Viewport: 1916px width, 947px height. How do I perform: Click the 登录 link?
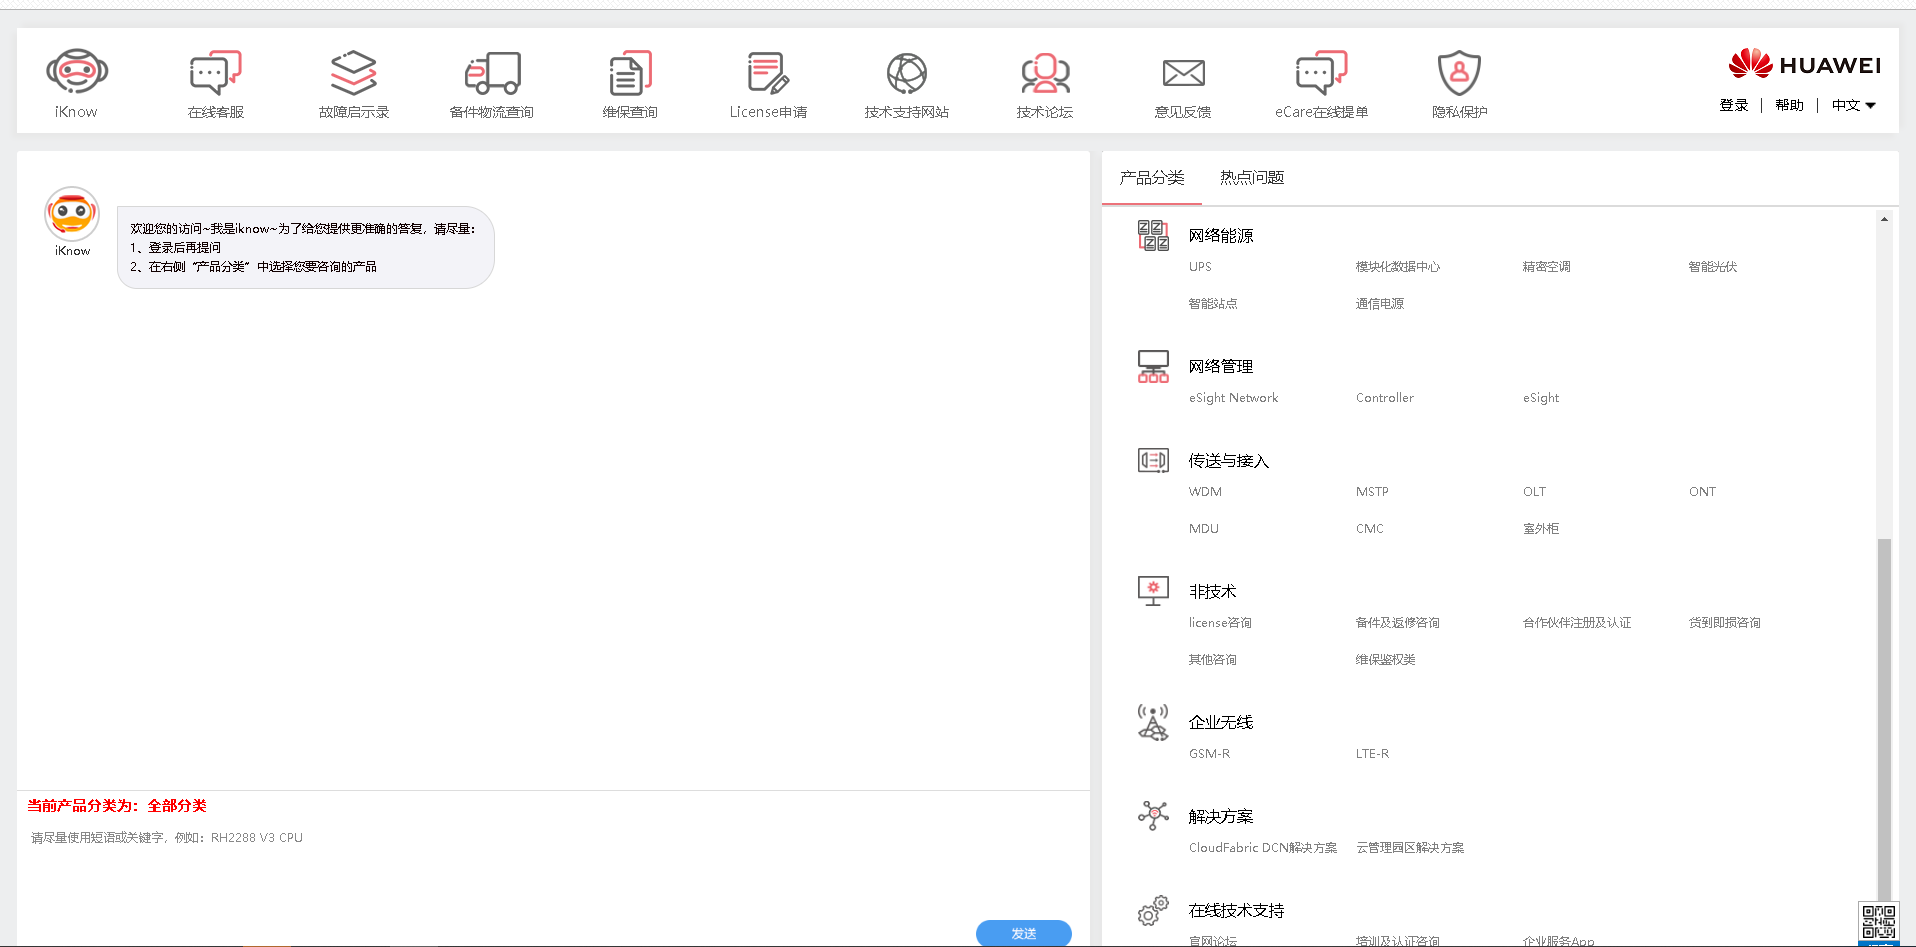(x=1734, y=105)
